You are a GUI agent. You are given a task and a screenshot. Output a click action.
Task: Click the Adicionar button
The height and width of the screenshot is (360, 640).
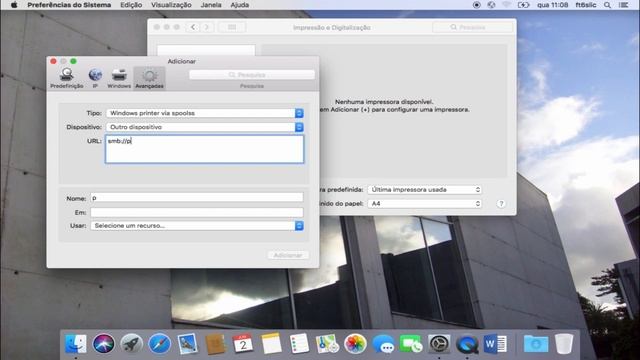pos(288,255)
